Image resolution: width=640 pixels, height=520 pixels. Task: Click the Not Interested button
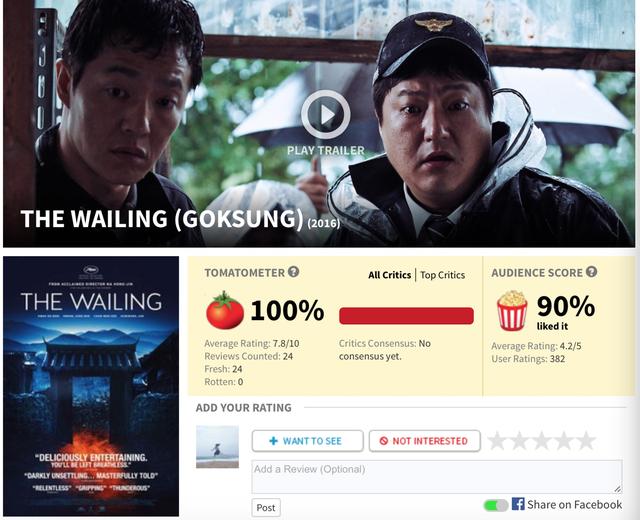[424, 441]
